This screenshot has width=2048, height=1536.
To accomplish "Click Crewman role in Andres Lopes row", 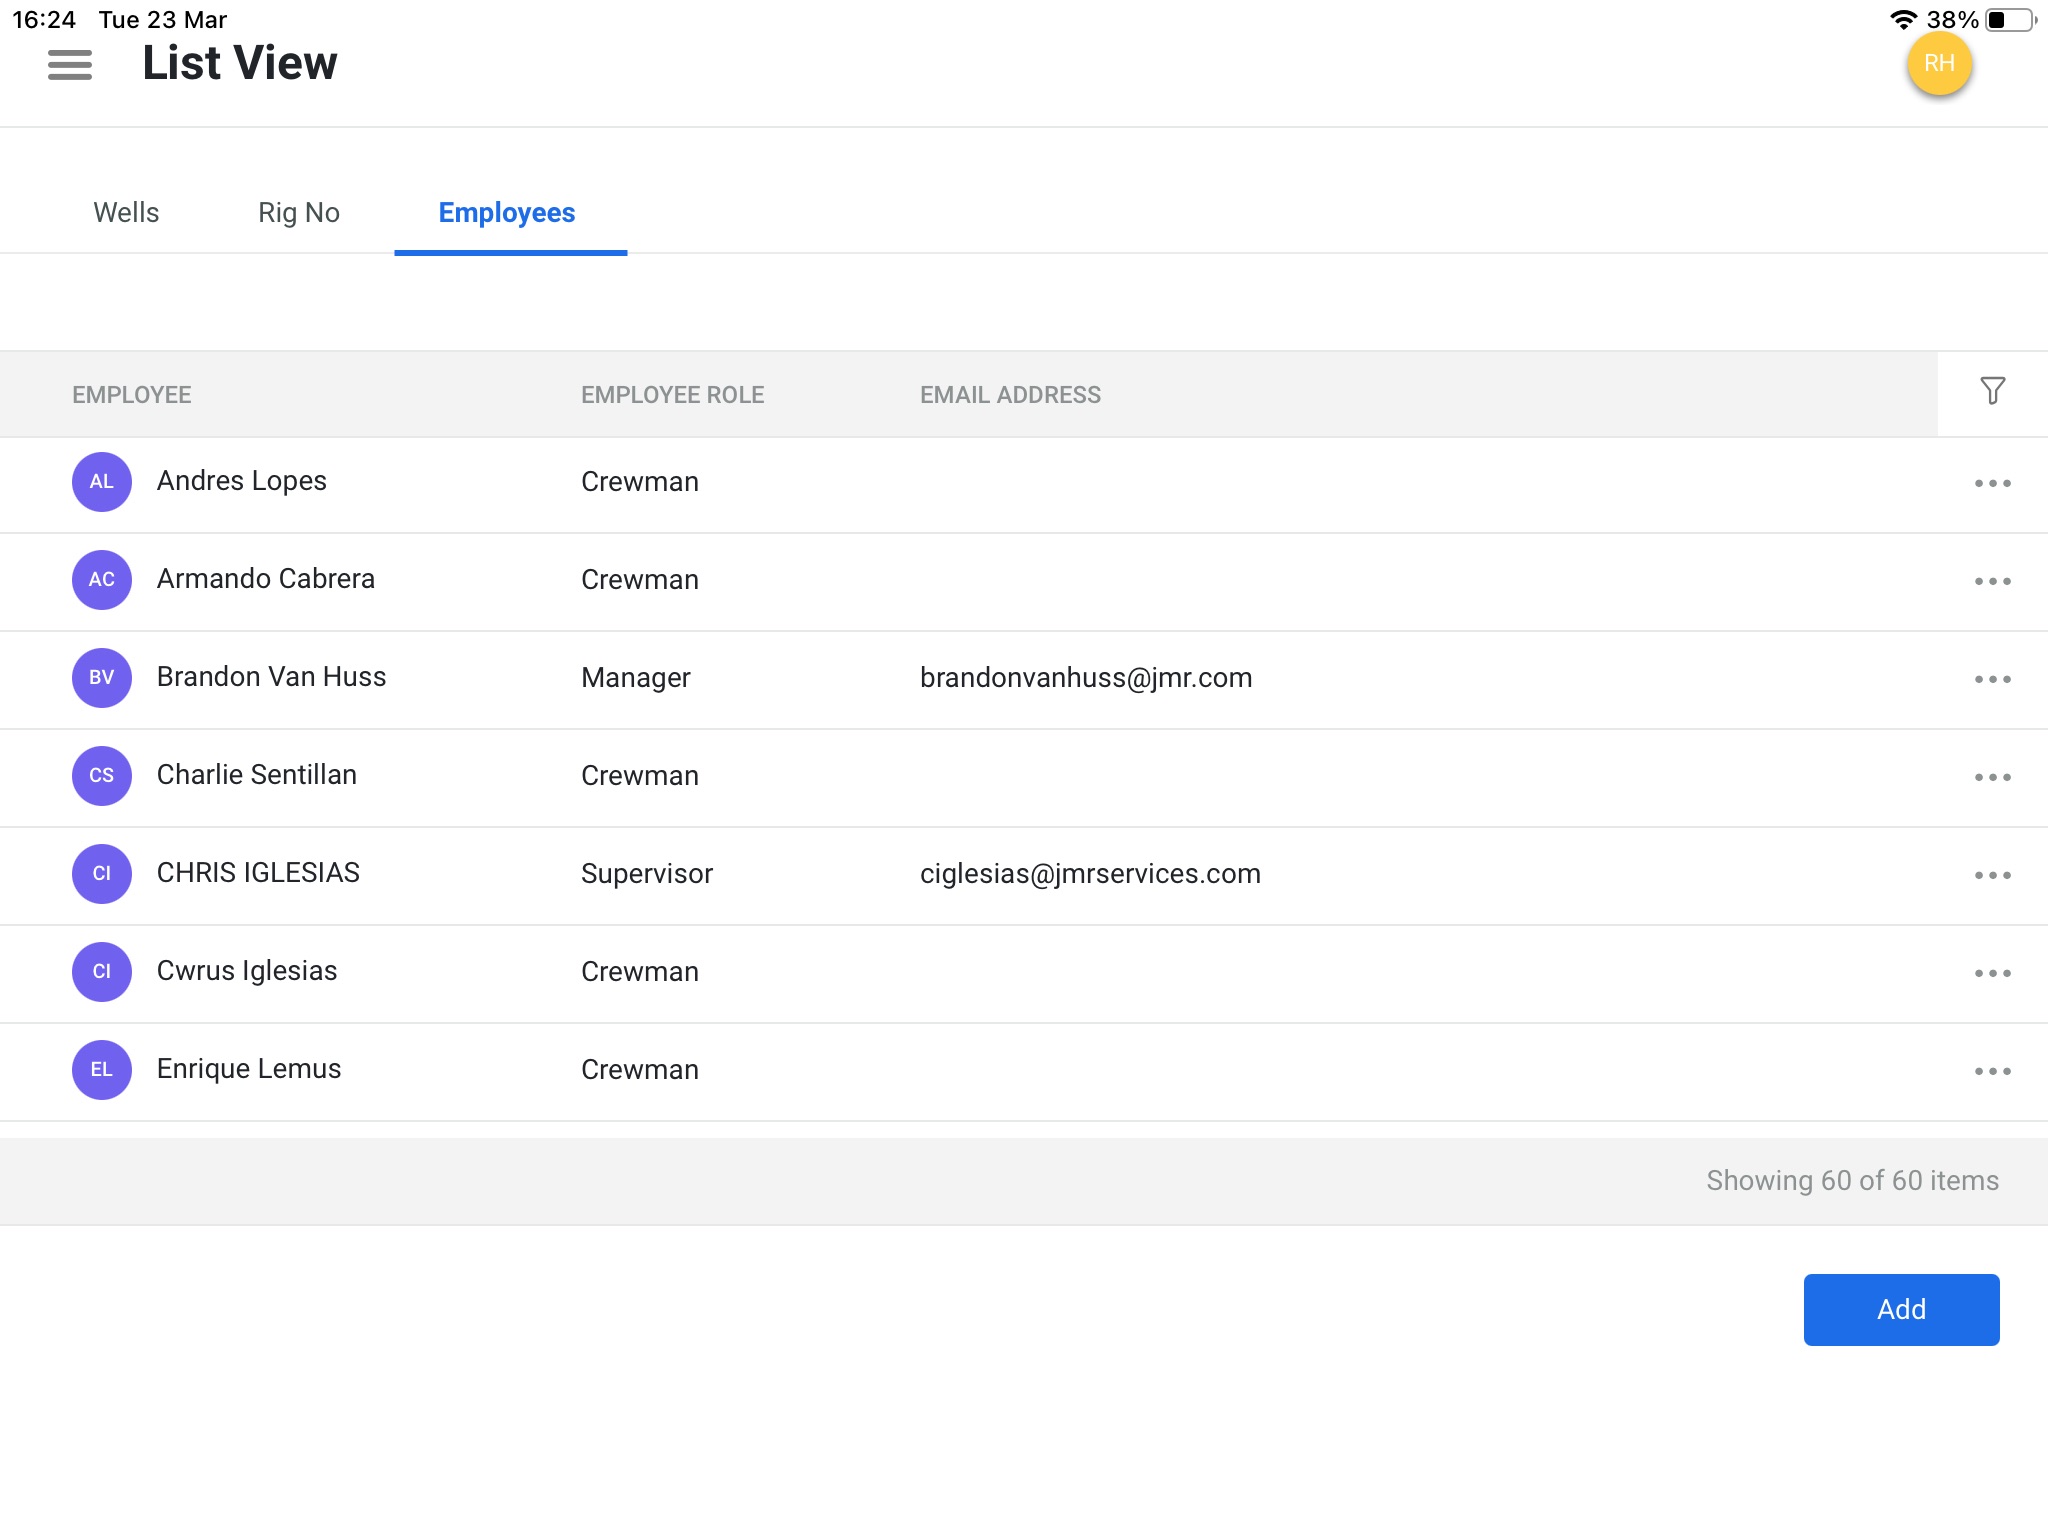I will pyautogui.click(x=640, y=482).
